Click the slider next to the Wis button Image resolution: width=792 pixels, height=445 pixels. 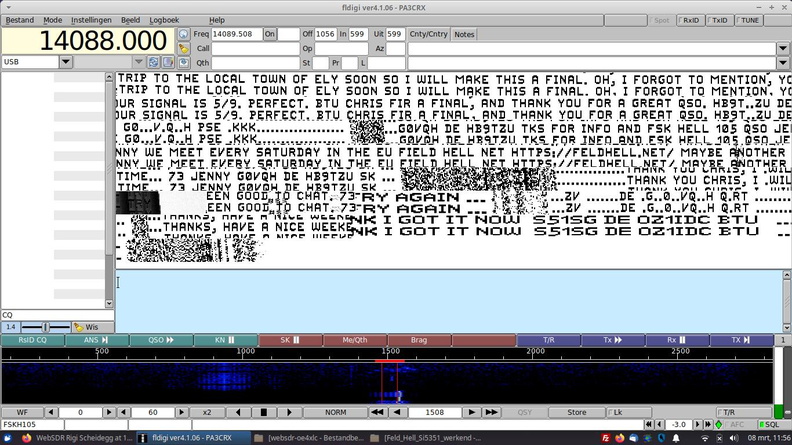[45, 327]
